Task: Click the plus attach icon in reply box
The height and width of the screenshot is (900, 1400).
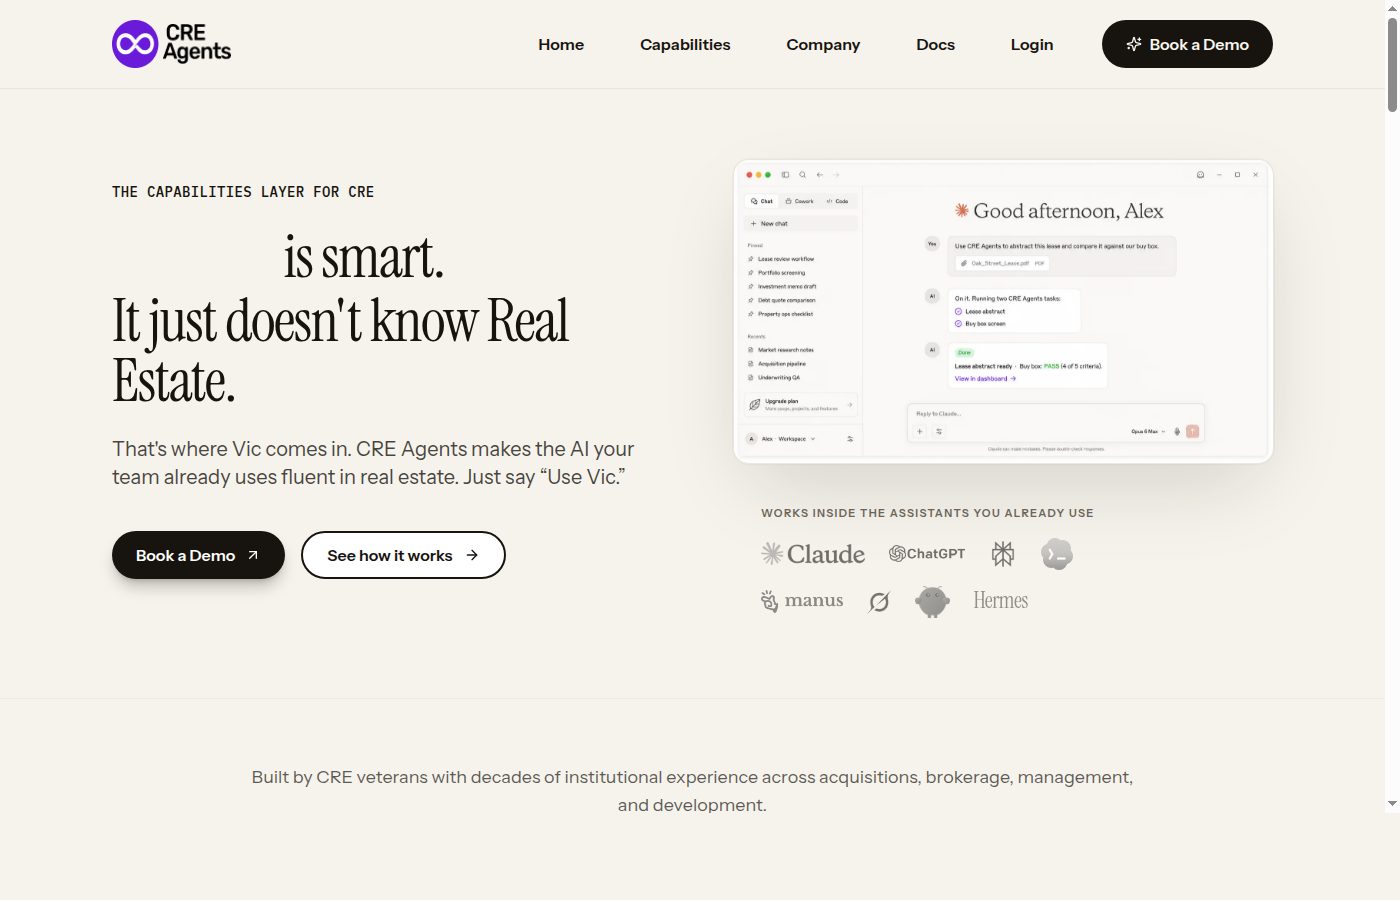Action: click(x=920, y=431)
